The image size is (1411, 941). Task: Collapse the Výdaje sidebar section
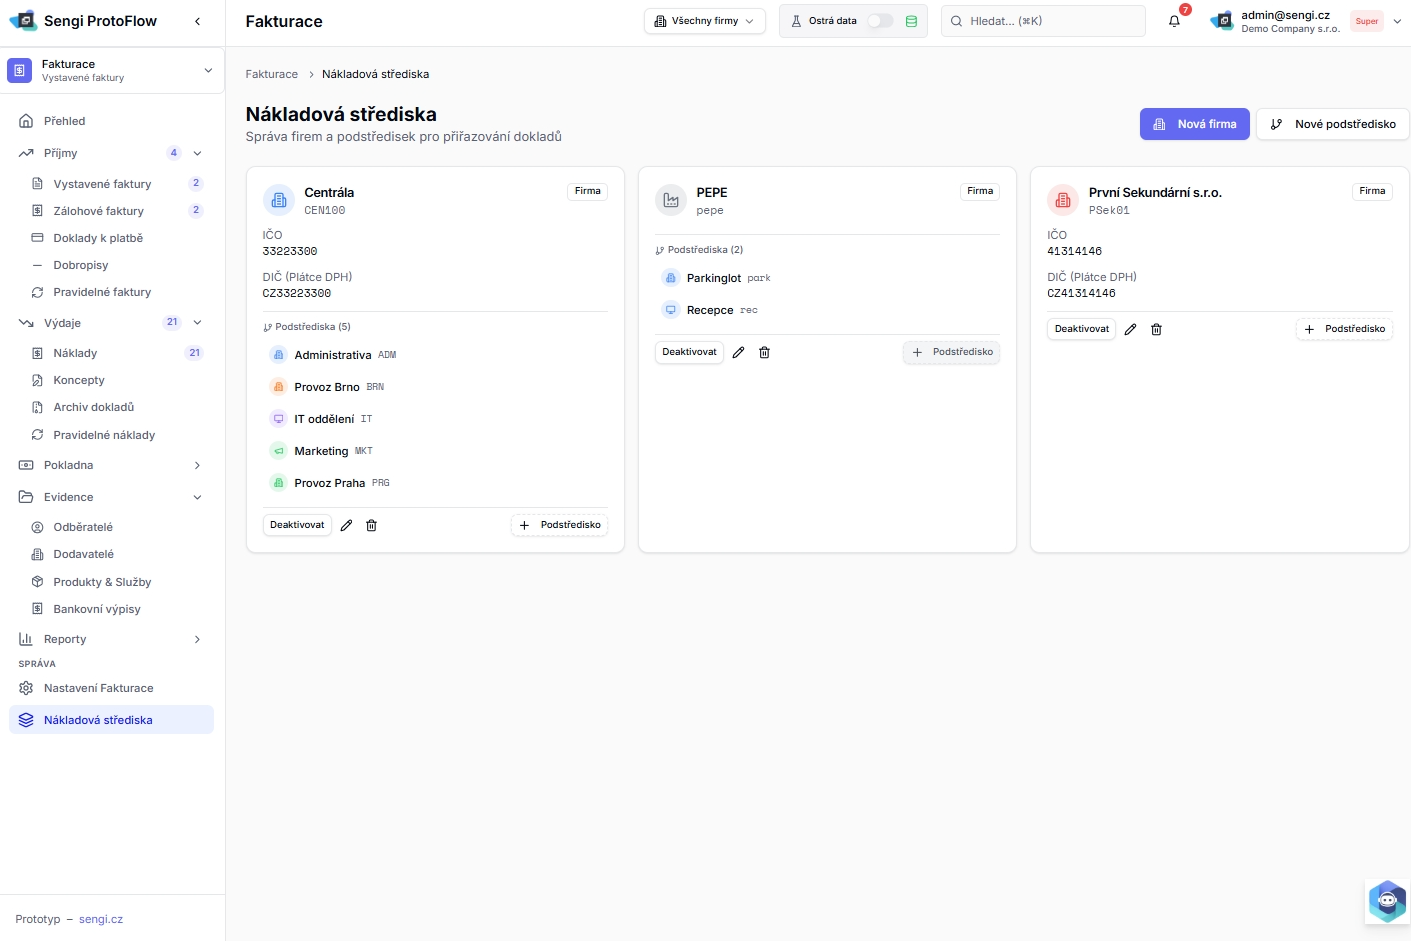pos(197,323)
